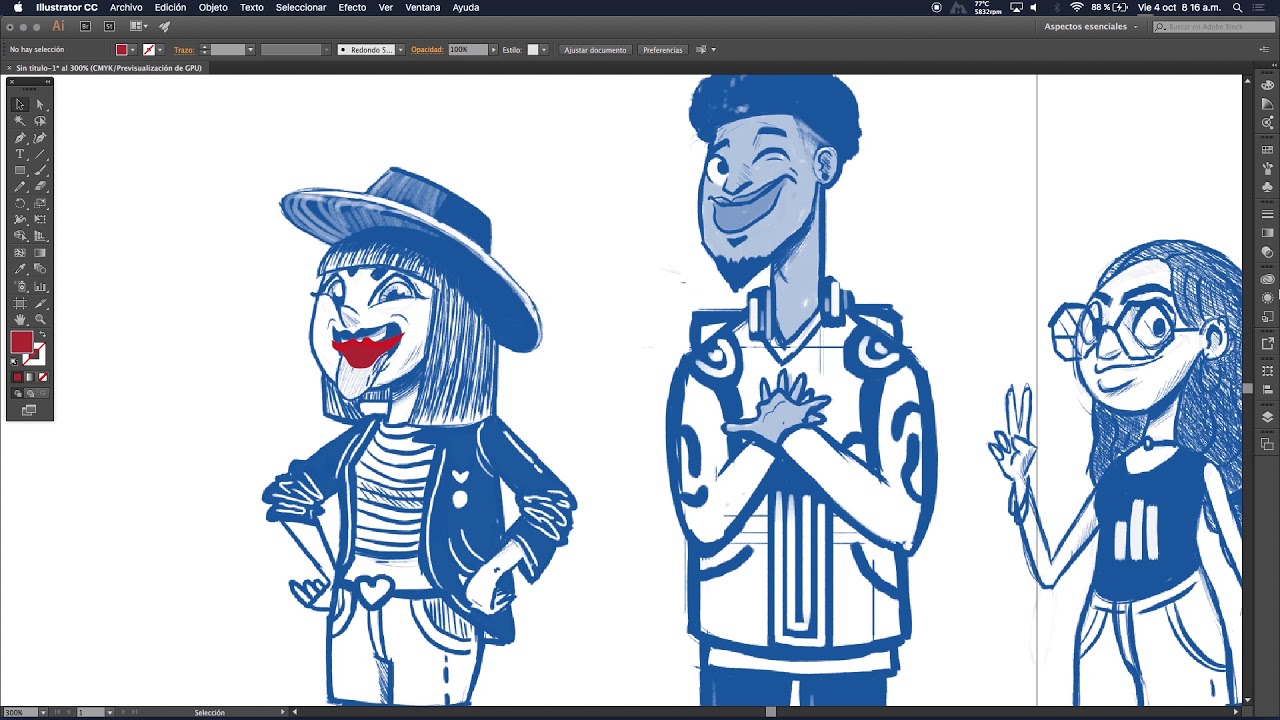Open the Creative Cloud Libraries panel icon
The height and width of the screenshot is (720, 1280).
point(1267,280)
